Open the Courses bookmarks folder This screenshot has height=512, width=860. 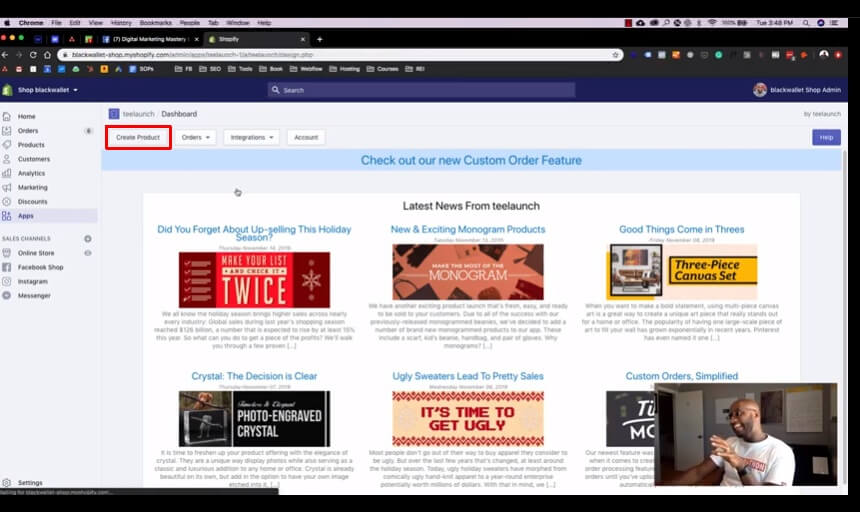coord(382,69)
